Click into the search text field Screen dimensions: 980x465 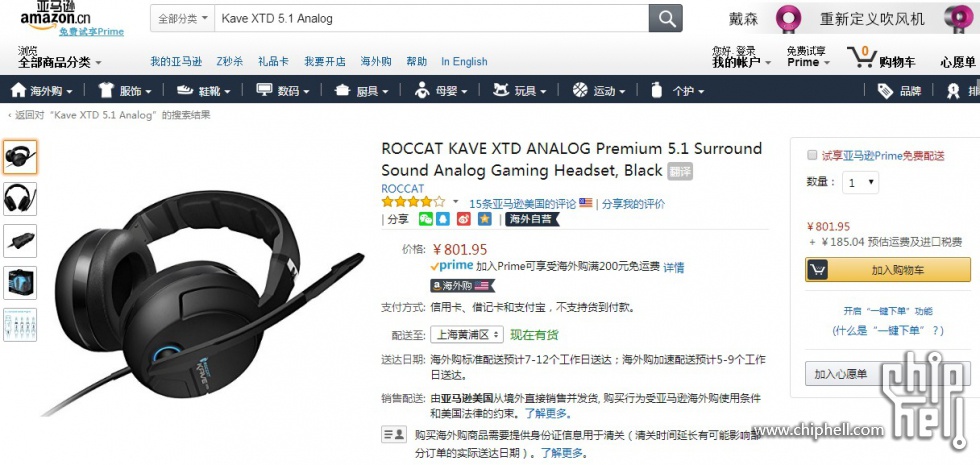[x=432, y=18]
